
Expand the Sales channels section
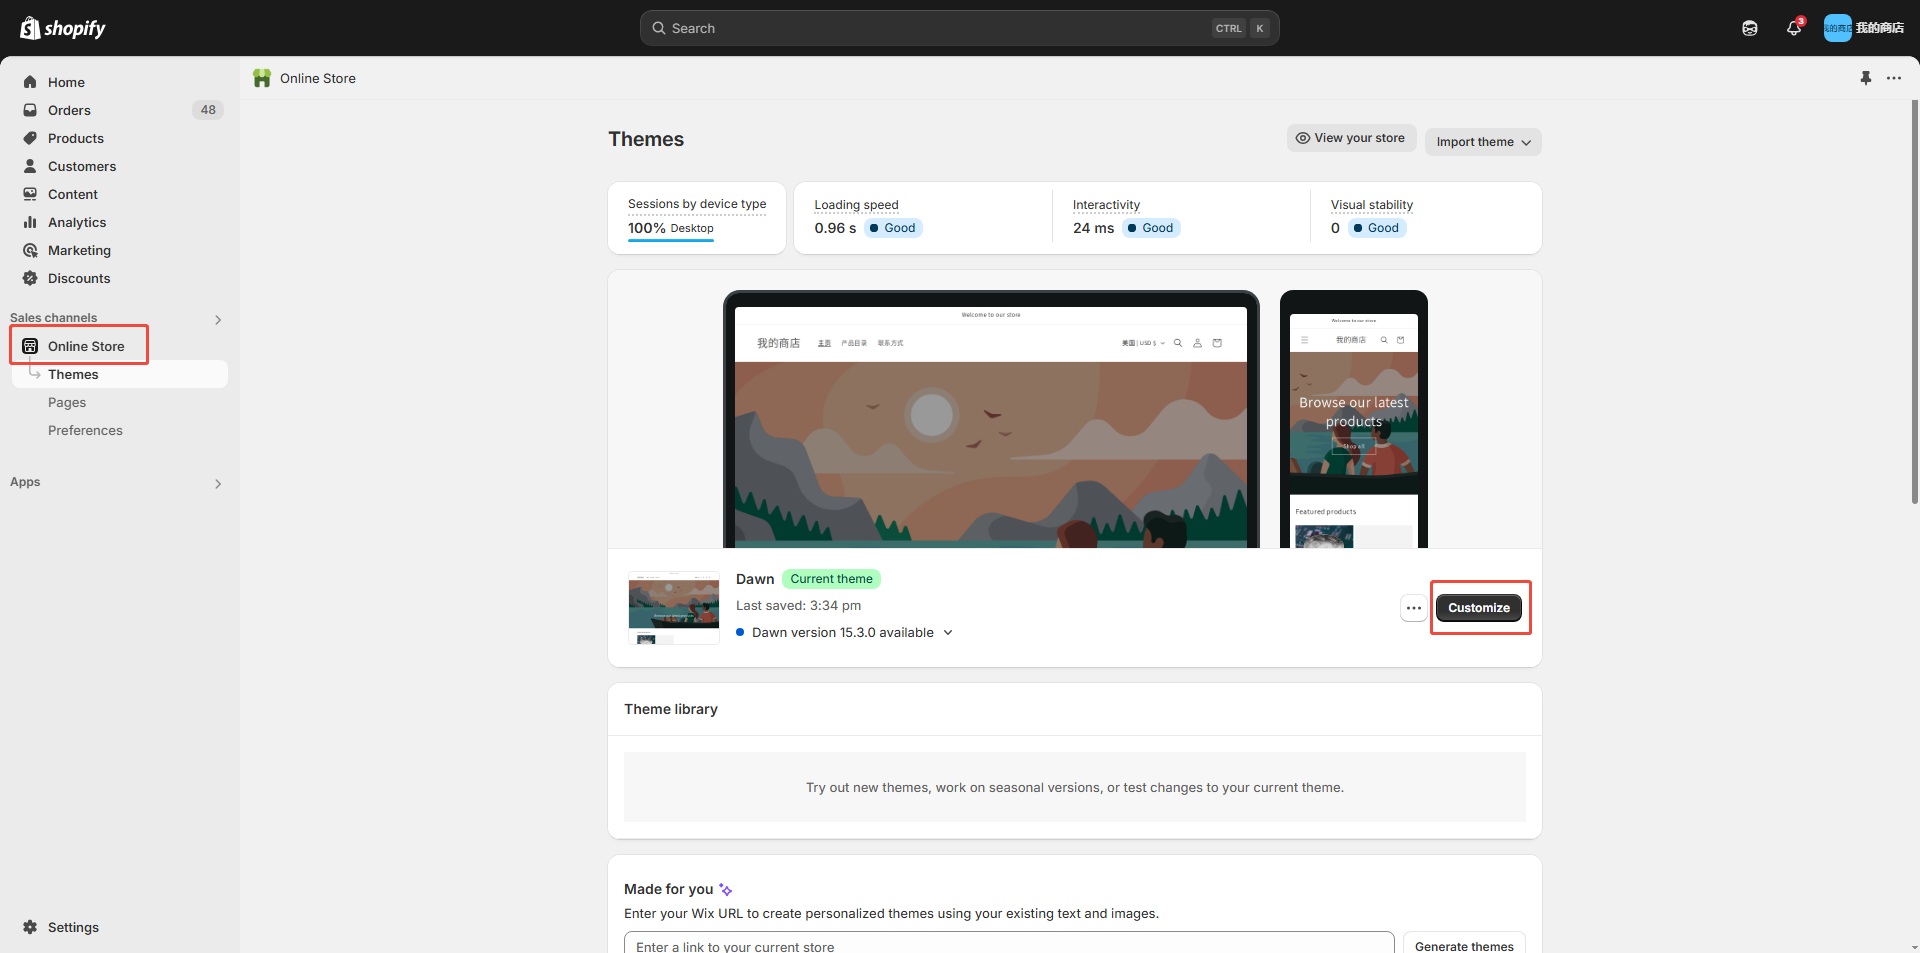coord(217,320)
